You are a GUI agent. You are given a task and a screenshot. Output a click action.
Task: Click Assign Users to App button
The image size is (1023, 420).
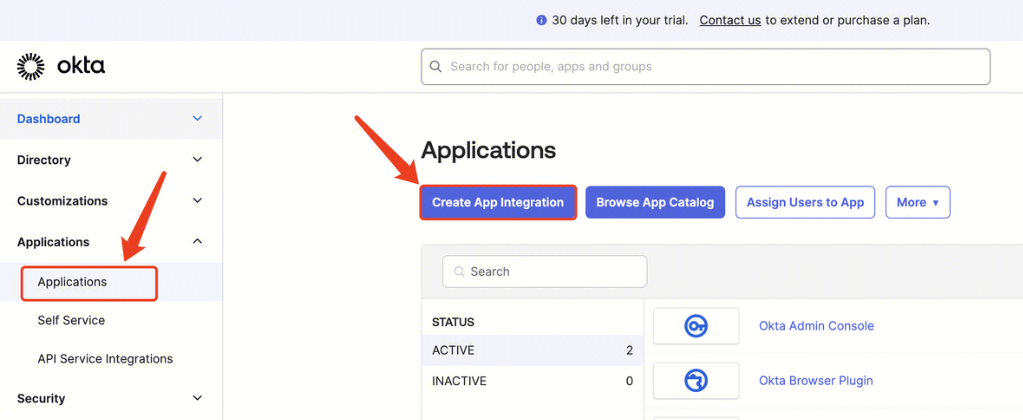coord(805,202)
